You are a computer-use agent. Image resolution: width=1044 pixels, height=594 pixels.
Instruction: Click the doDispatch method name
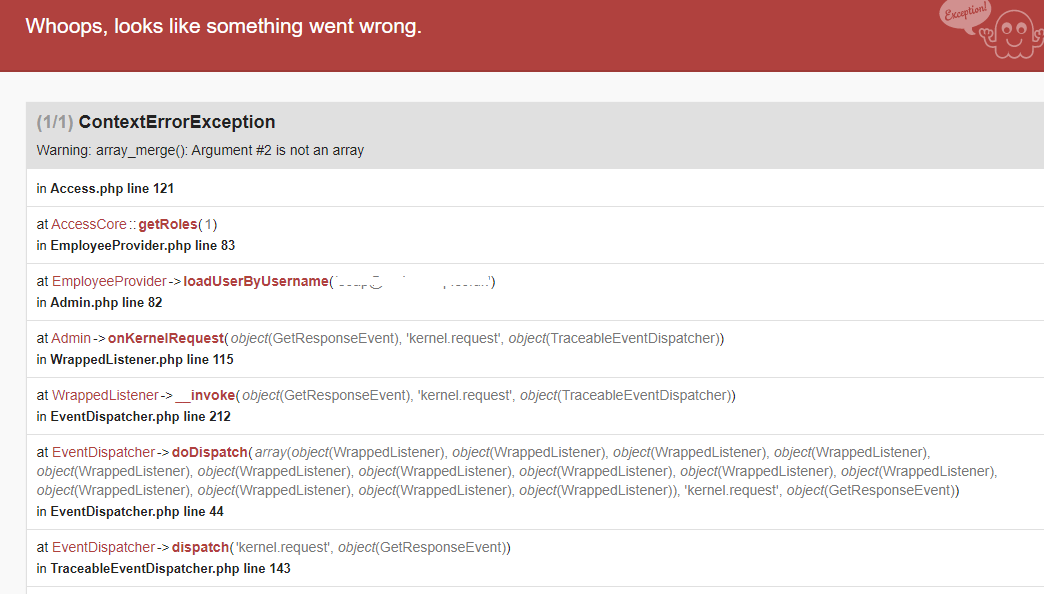209,452
